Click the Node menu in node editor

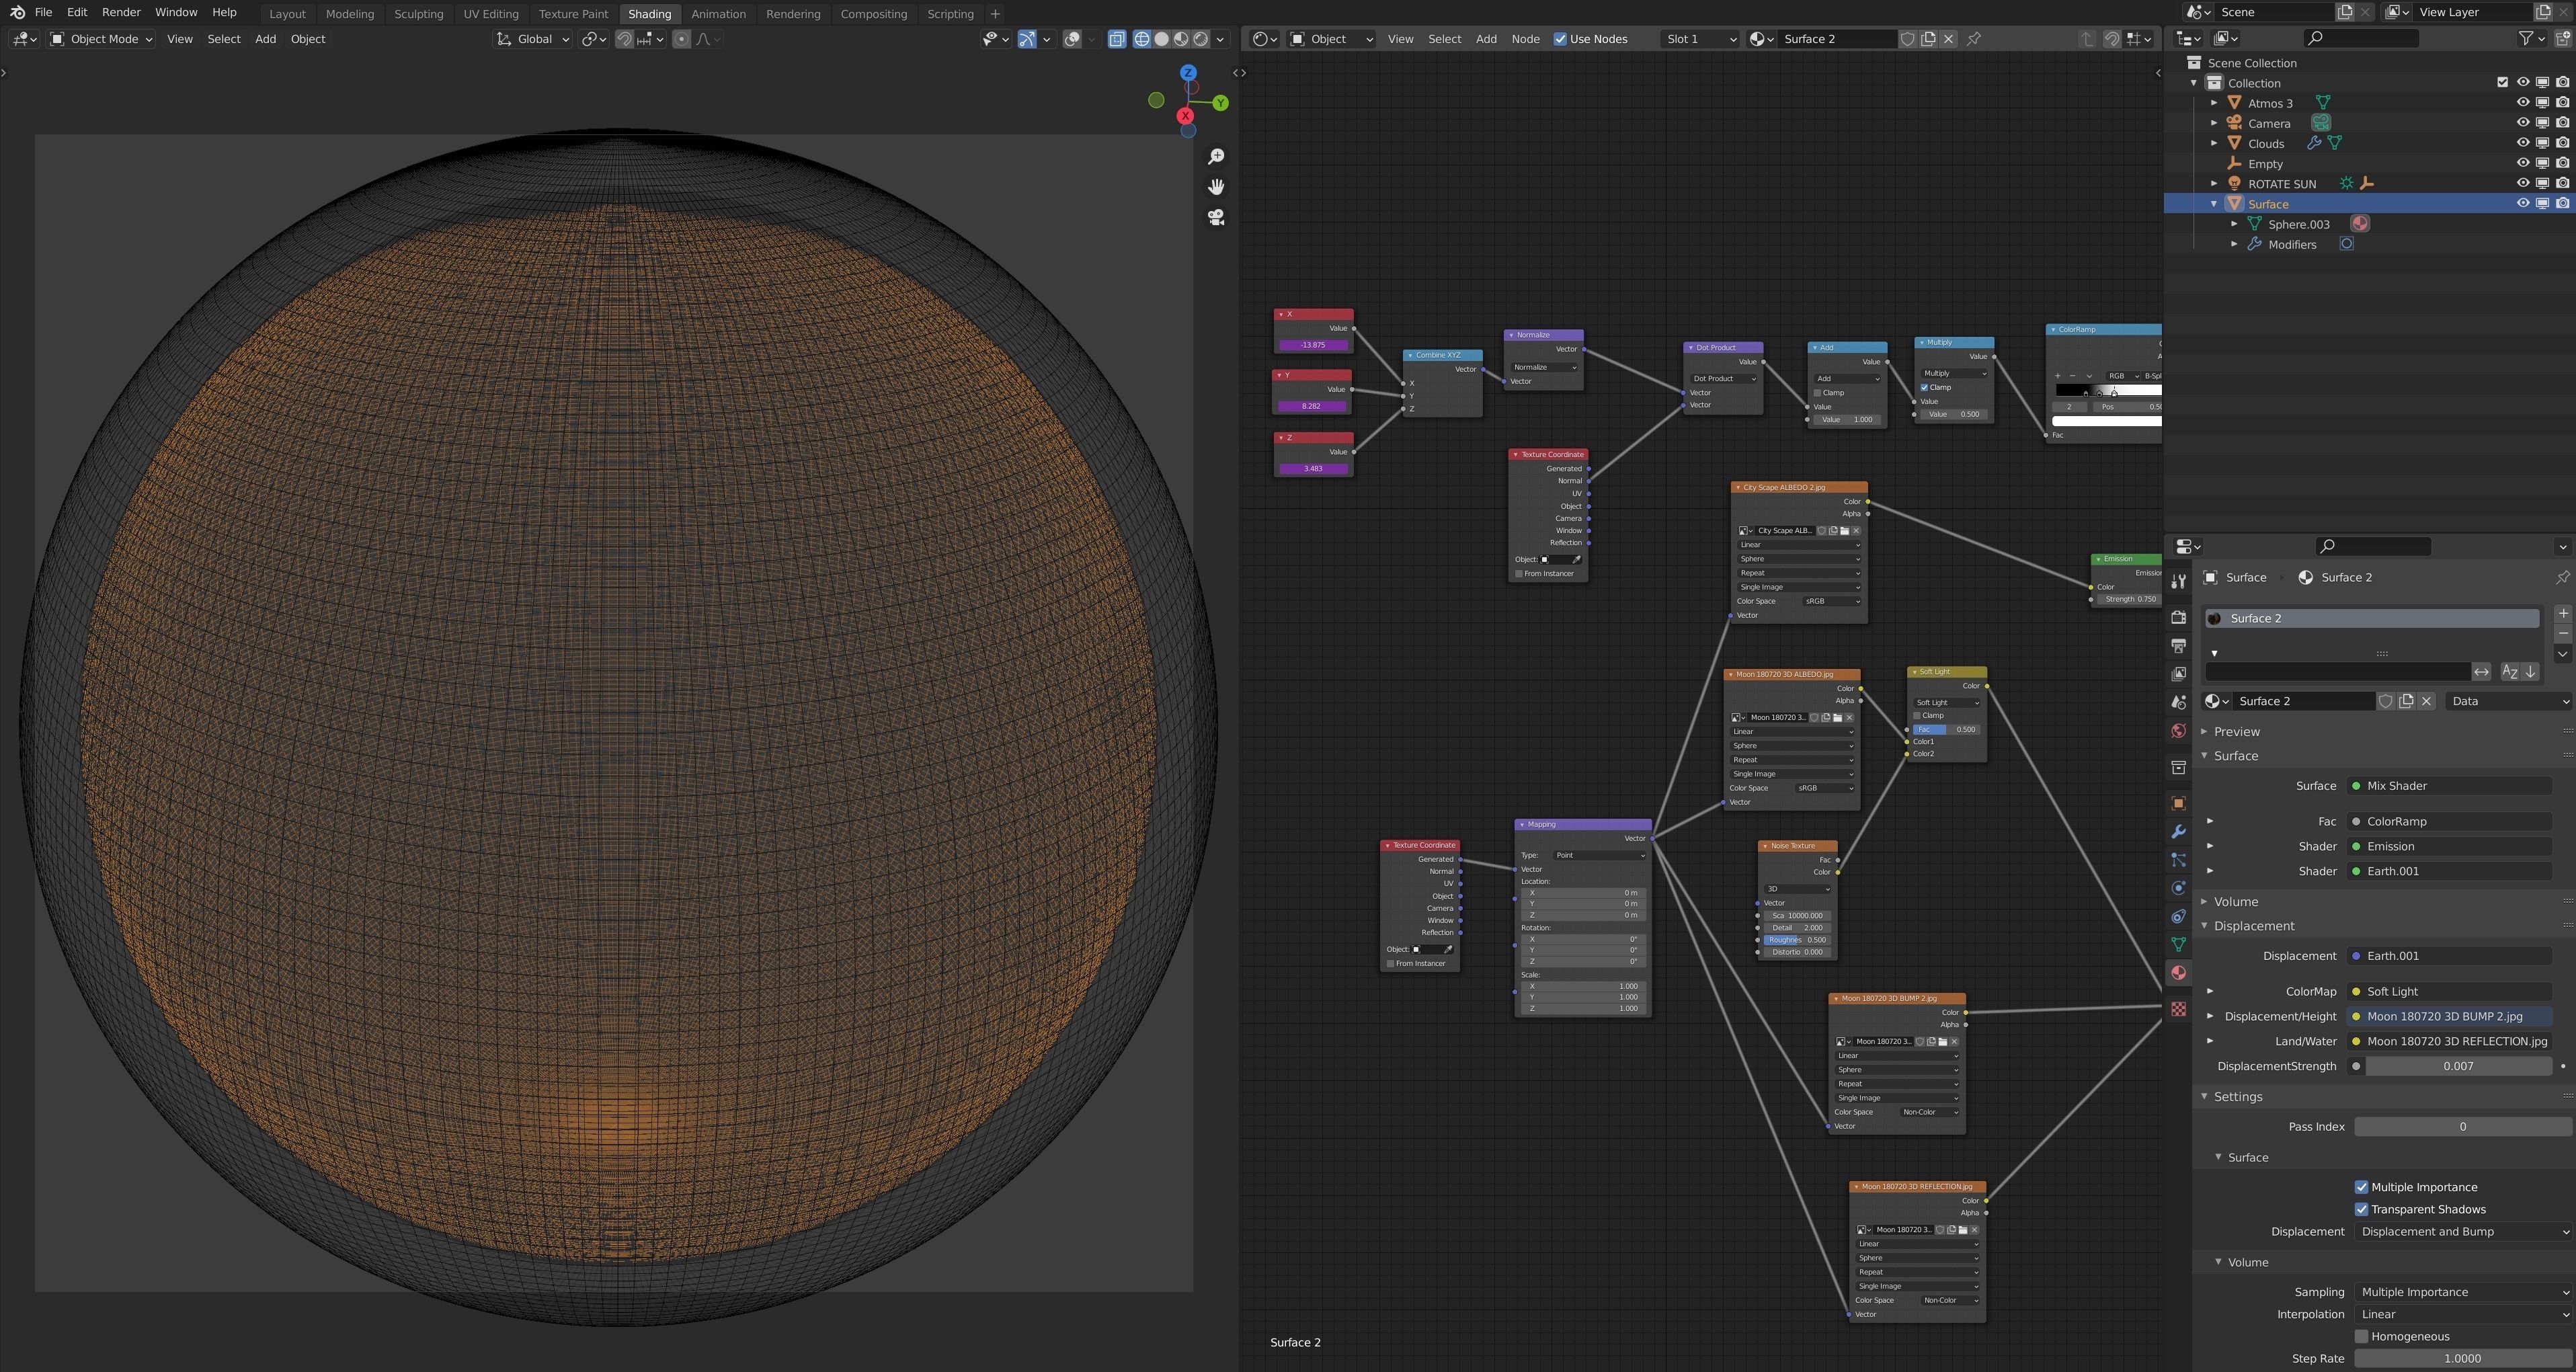point(1525,39)
